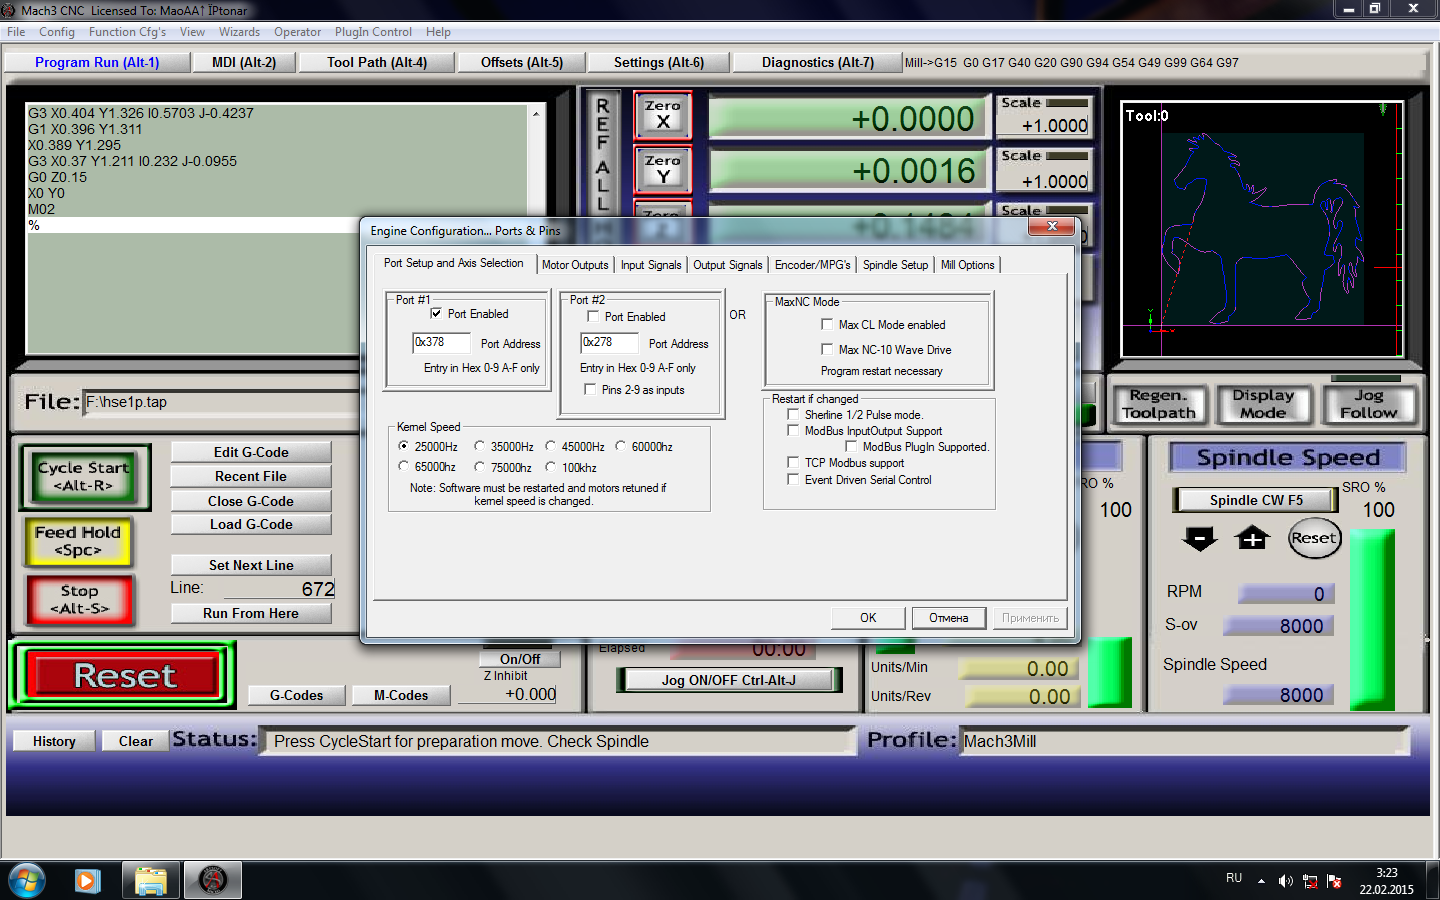The width and height of the screenshot is (1440, 900).
Task: Close the Ports & Pins dialog
Action: (x=1052, y=227)
